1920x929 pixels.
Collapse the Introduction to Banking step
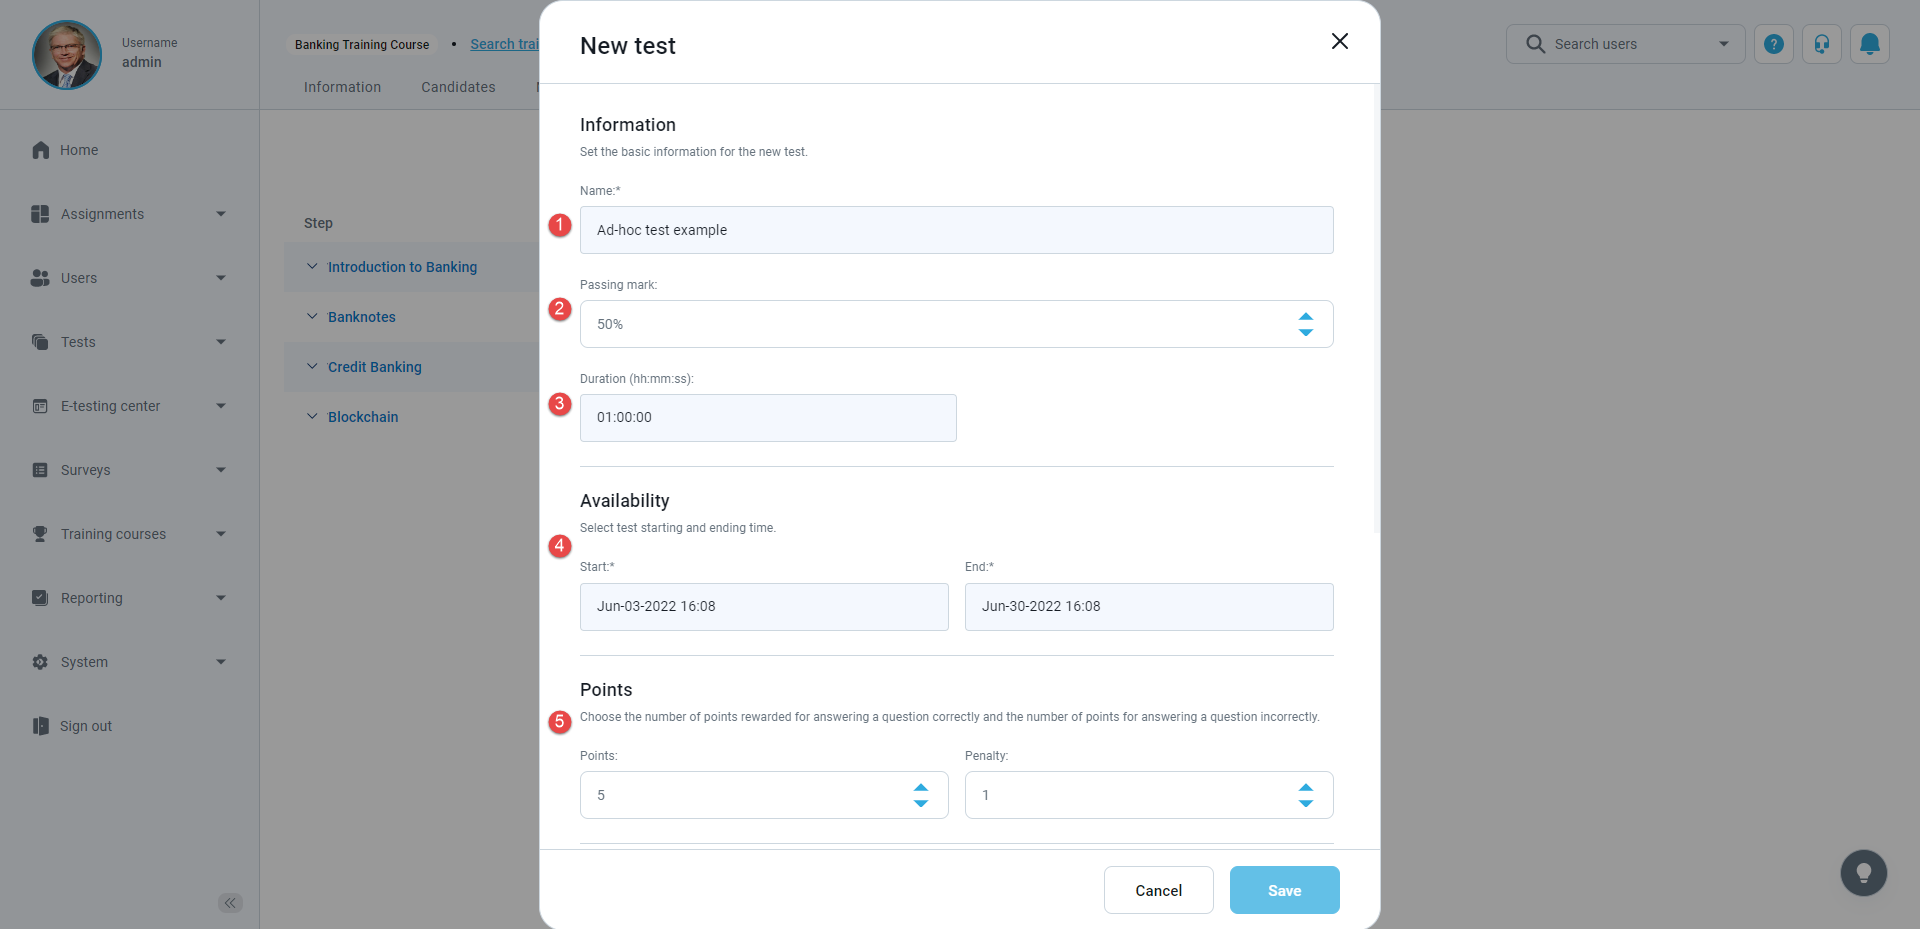tap(312, 267)
